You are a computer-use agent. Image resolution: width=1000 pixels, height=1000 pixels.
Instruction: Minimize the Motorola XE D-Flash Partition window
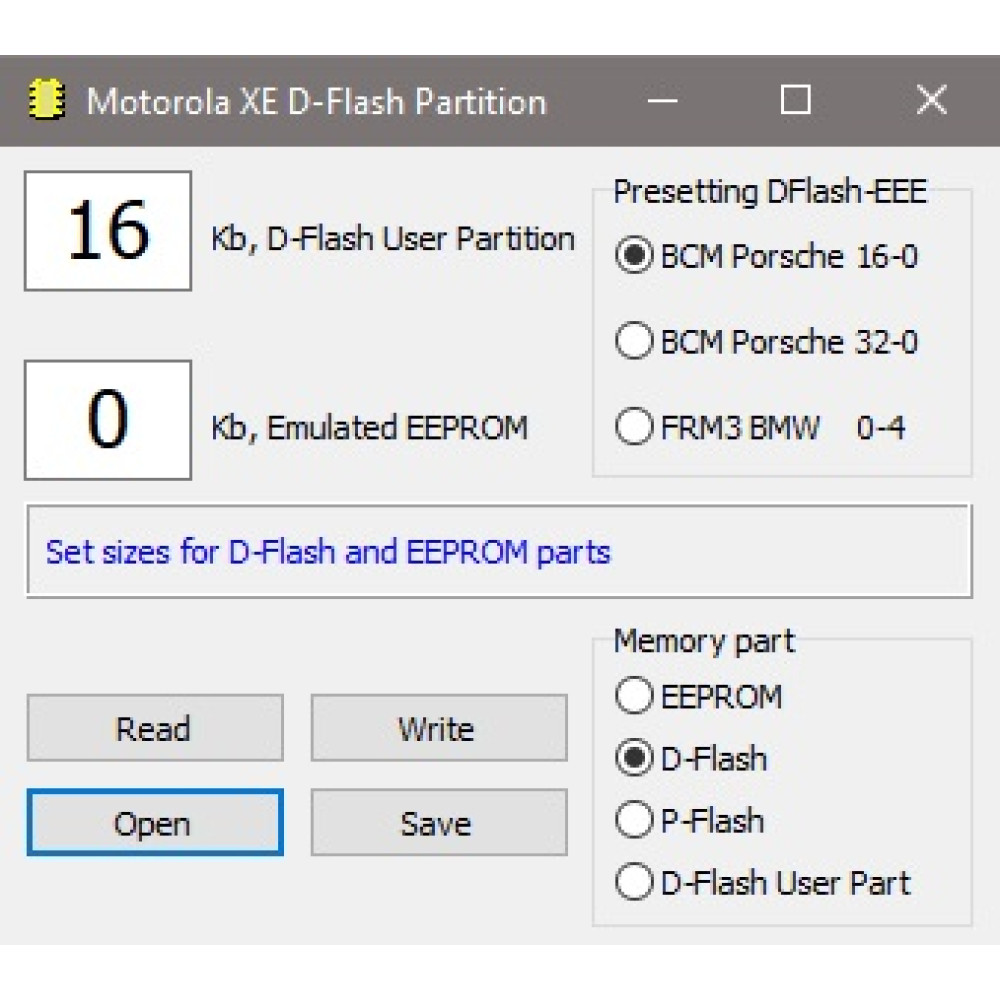[x=662, y=100]
